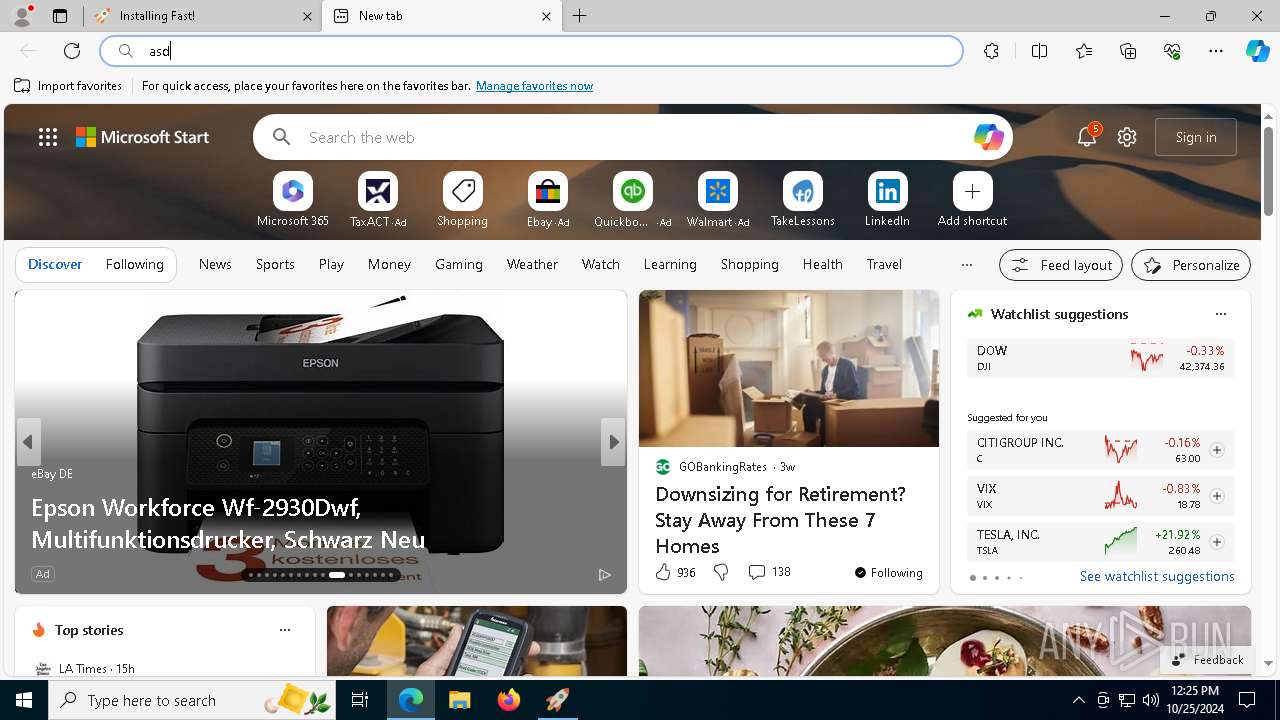Screen dimensions: 1280x720
Task: Open the QuickBooks shortcut
Action: (x=633, y=200)
